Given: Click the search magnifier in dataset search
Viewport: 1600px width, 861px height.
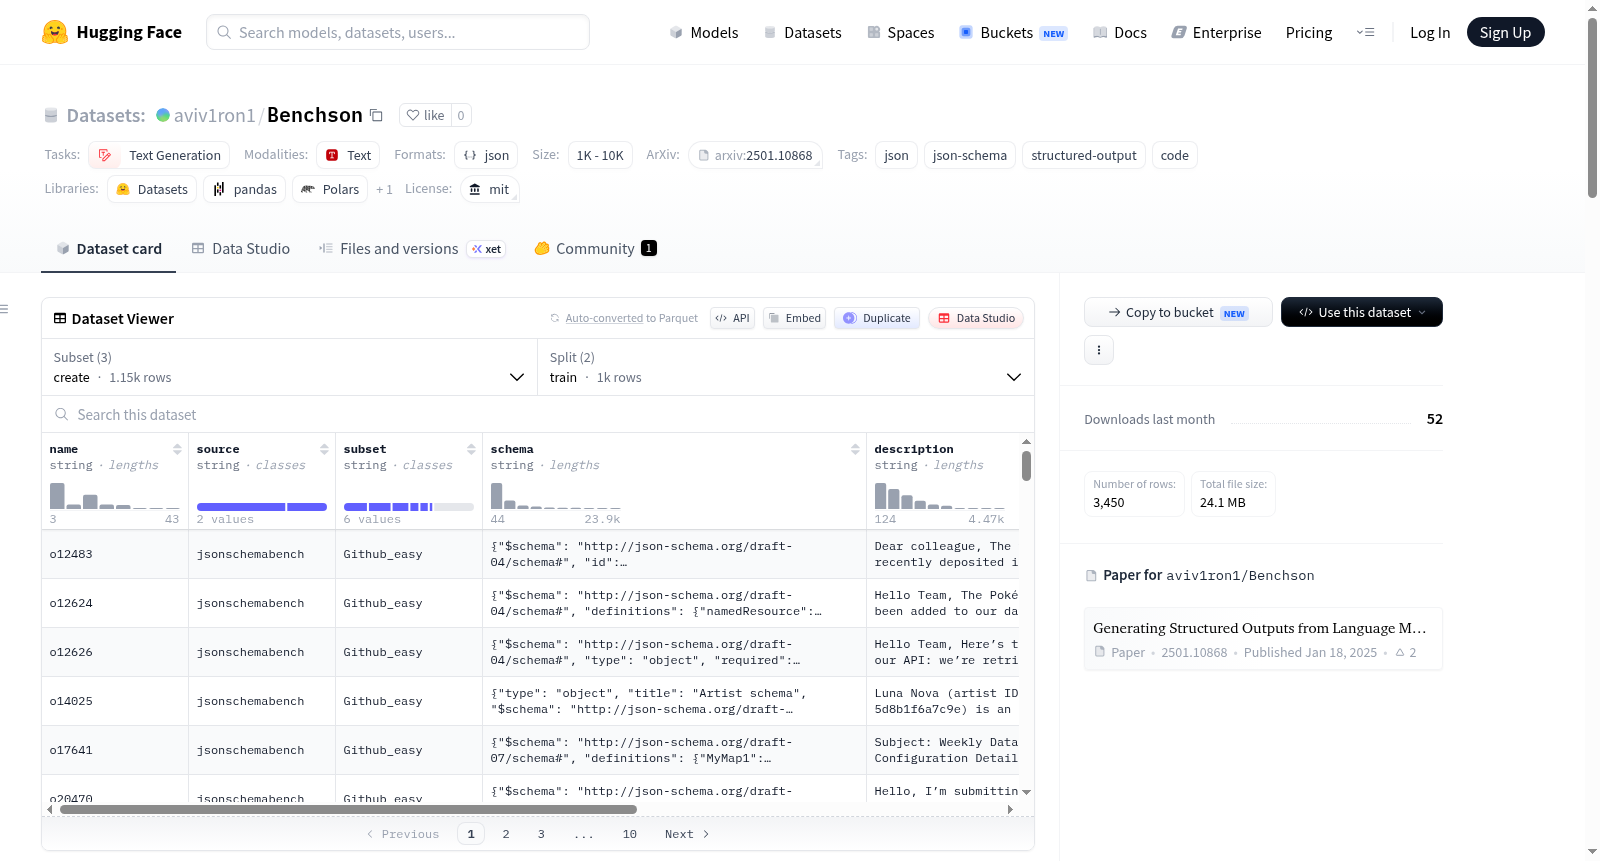Looking at the screenshot, I should pos(62,414).
